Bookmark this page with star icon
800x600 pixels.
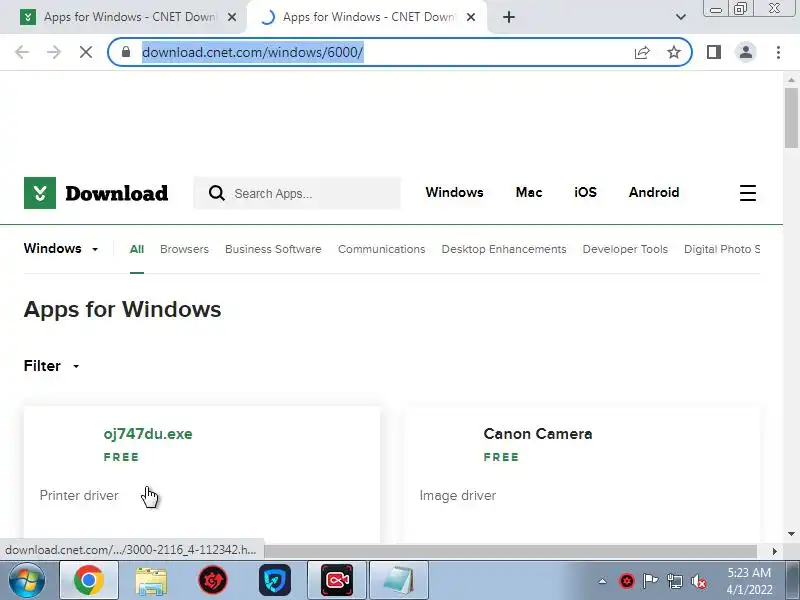[674, 52]
